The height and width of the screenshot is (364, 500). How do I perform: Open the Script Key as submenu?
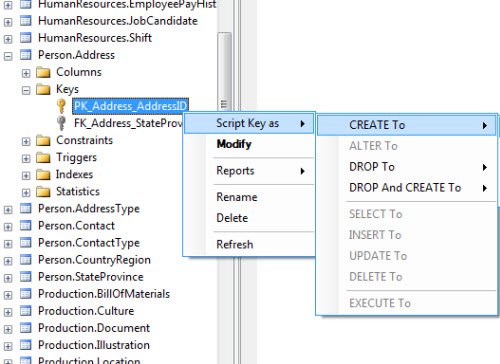[x=249, y=124]
